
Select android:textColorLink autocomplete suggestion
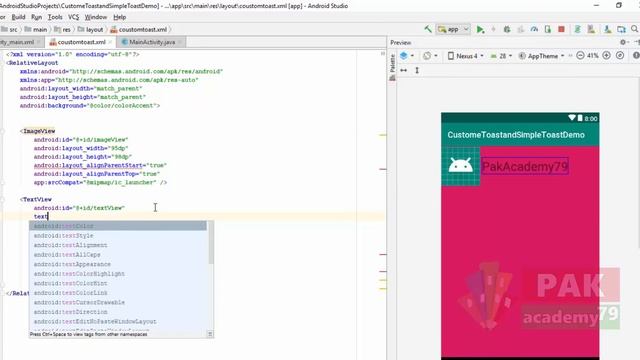point(118,293)
